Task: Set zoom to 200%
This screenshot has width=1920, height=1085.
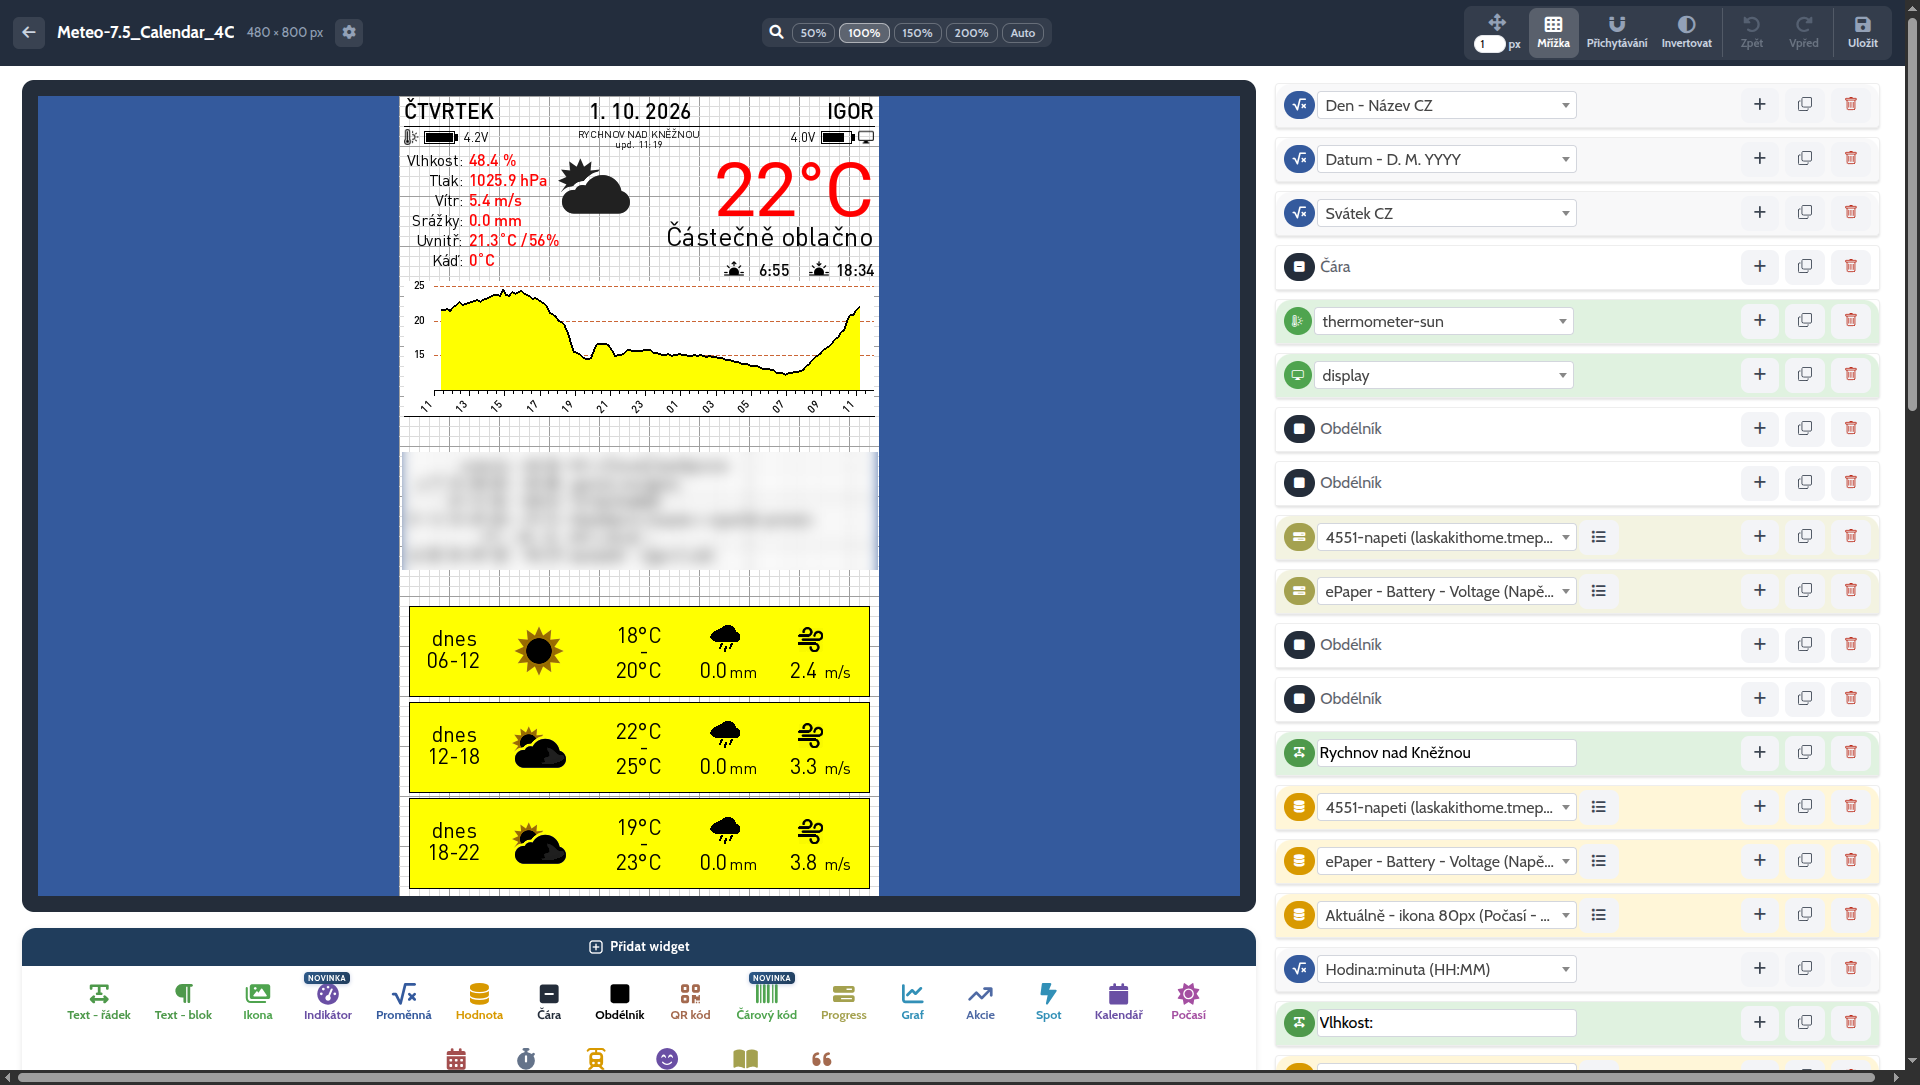Action: [x=971, y=33]
